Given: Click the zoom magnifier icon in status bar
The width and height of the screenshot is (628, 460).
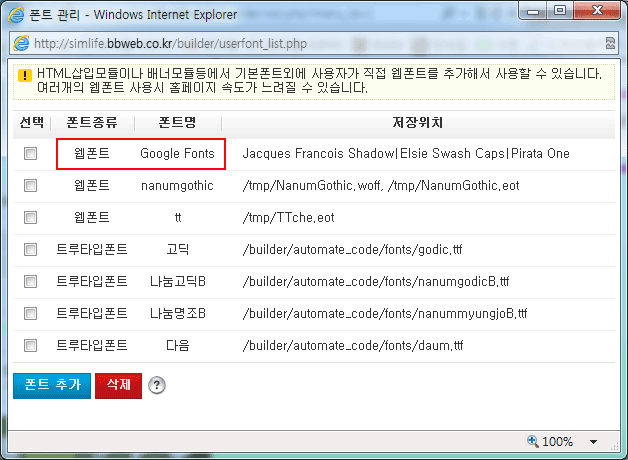Looking at the screenshot, I should (533, 441).
